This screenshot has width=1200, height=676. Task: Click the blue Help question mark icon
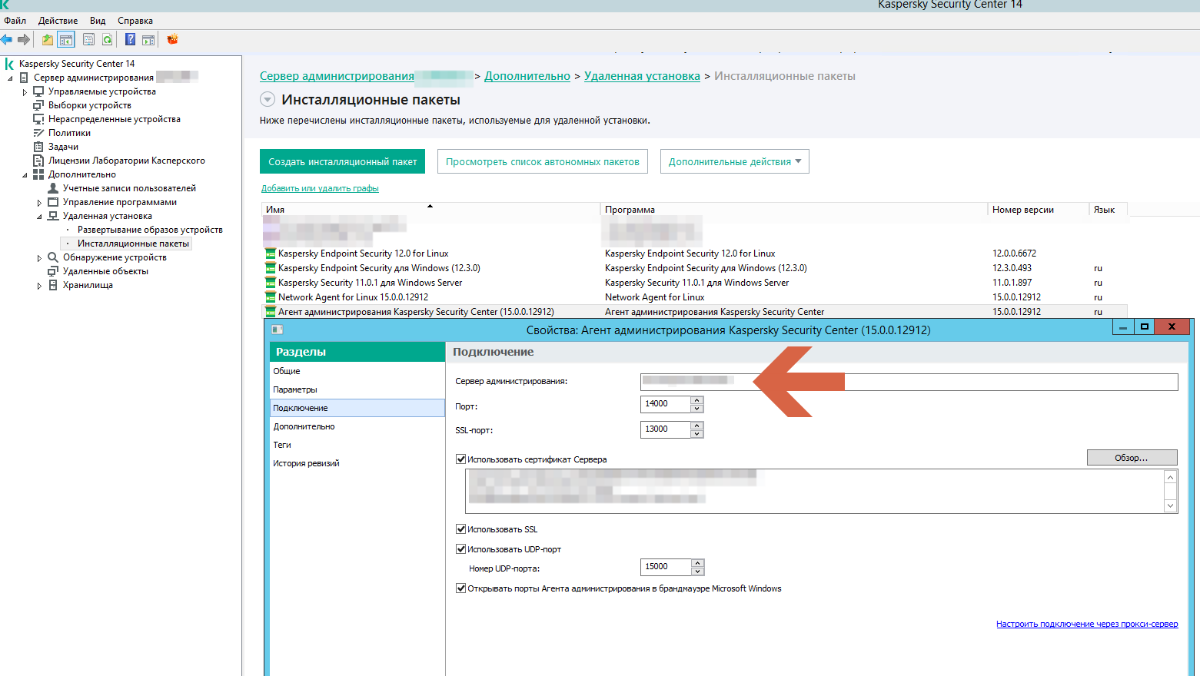pos(130,40)
